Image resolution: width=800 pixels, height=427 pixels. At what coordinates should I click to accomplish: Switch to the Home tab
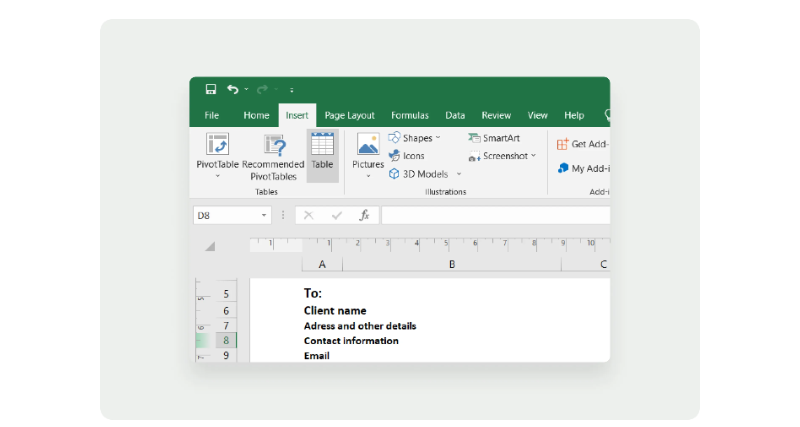pyautogui.click(x=256, y=115)
